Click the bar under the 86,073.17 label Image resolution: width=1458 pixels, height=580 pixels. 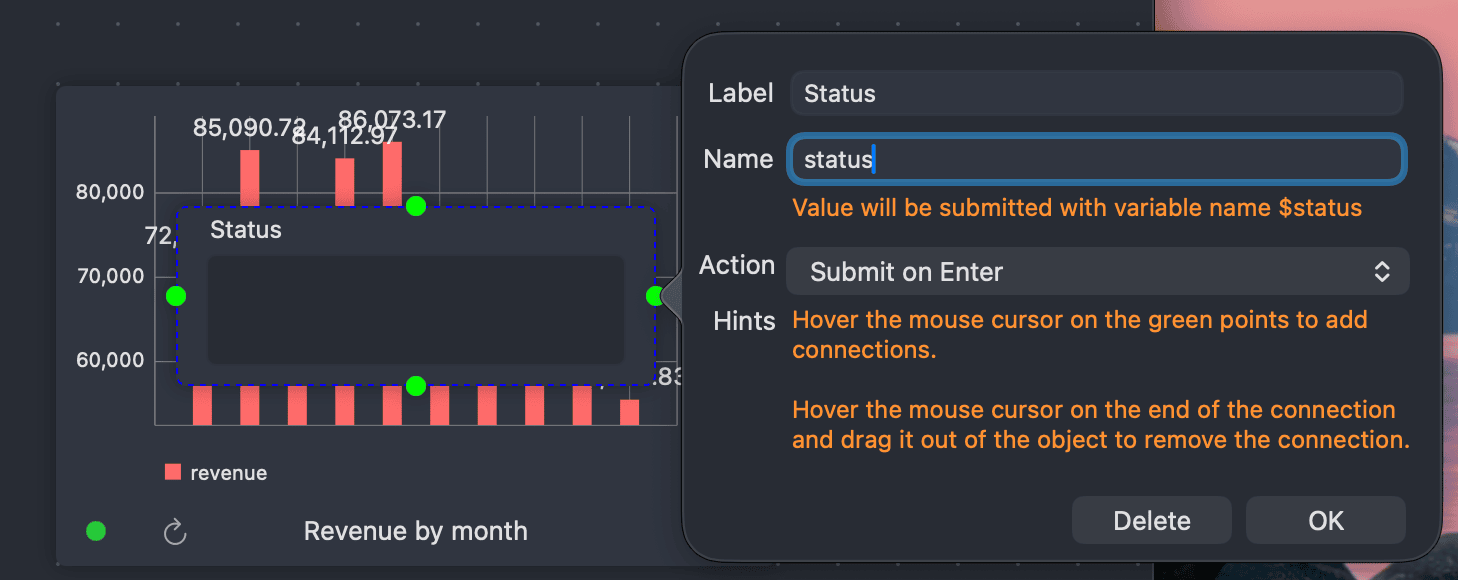(x=392, y=174)
